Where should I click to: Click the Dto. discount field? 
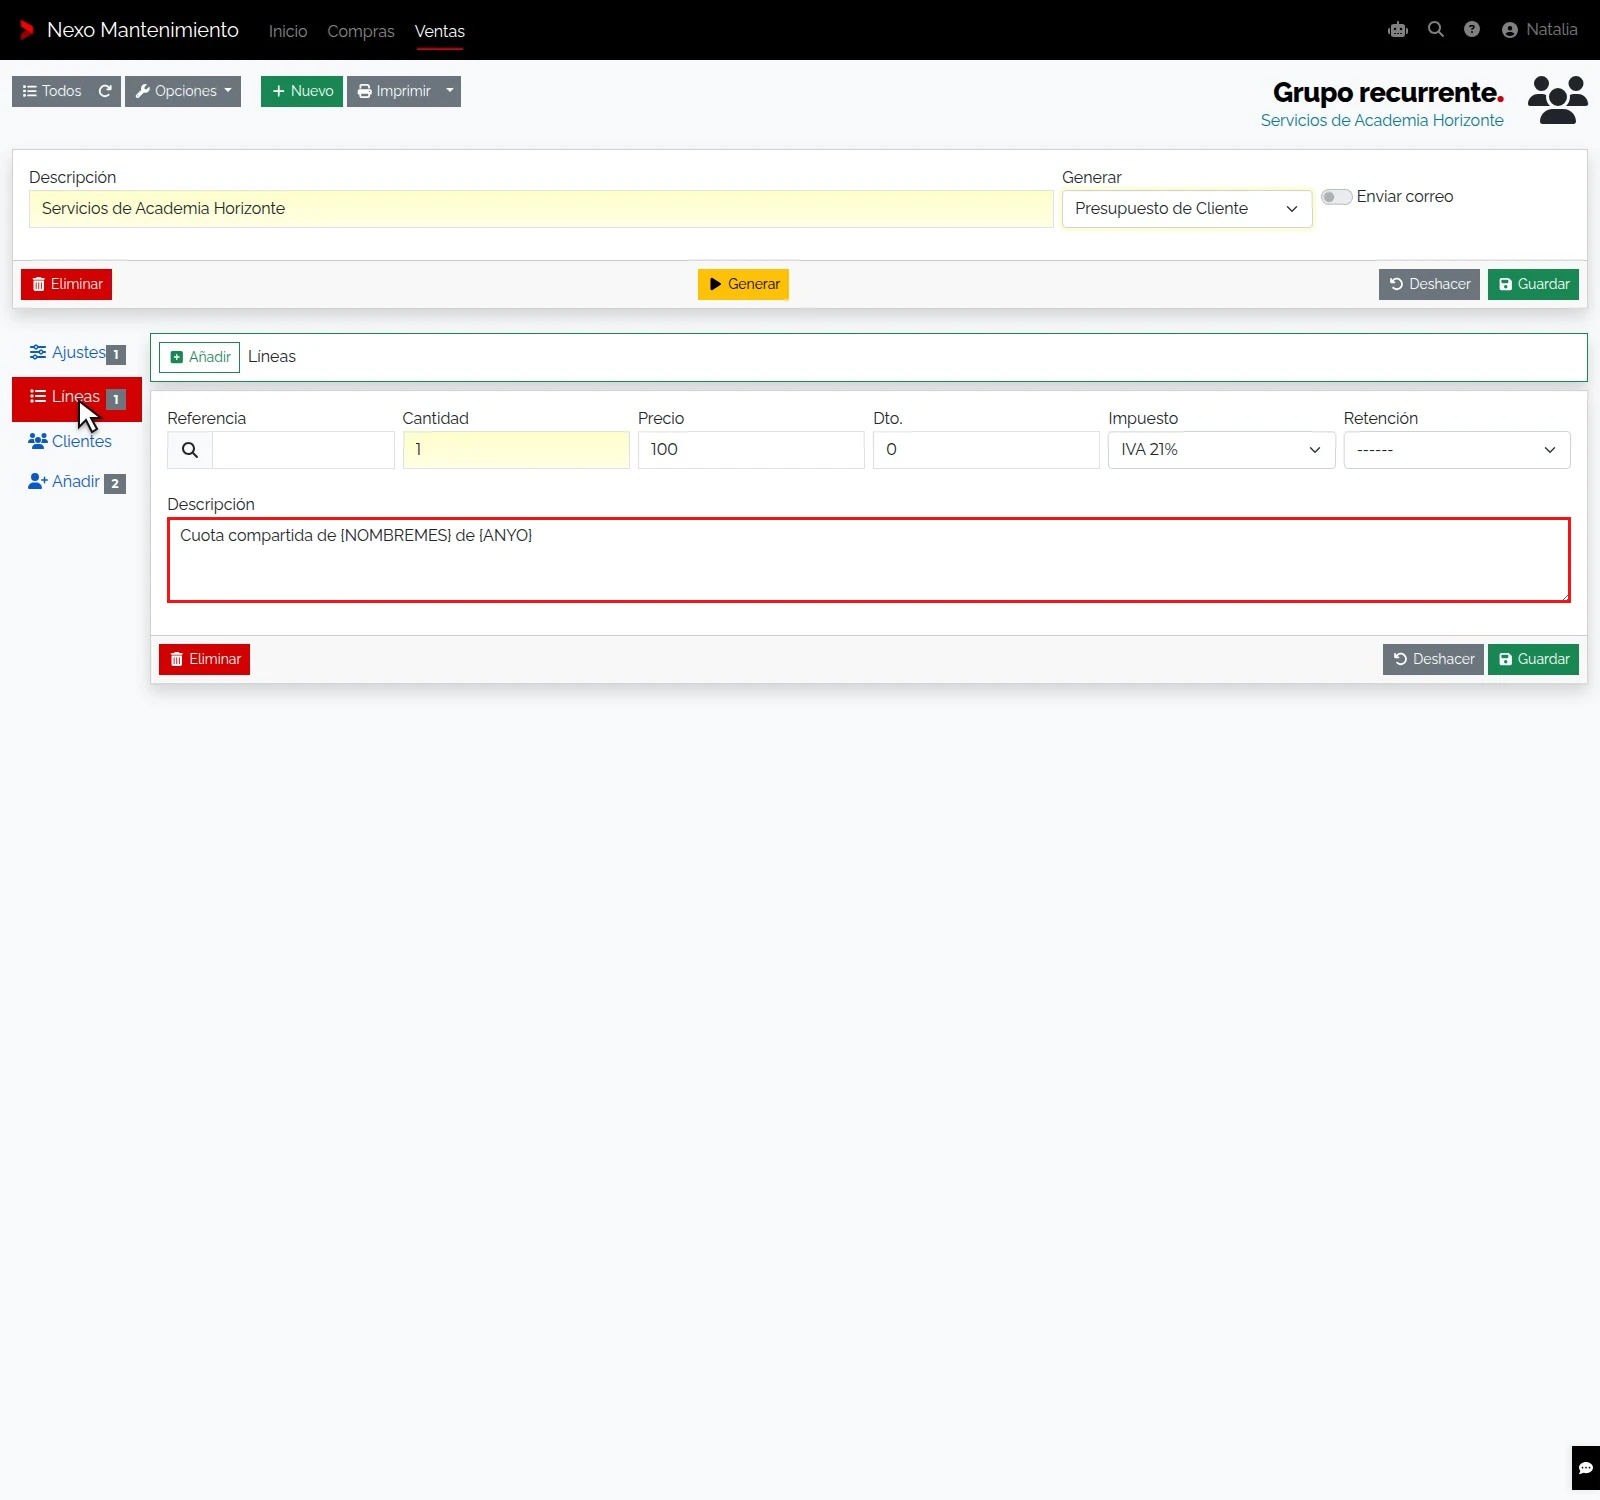click(986, 450)
